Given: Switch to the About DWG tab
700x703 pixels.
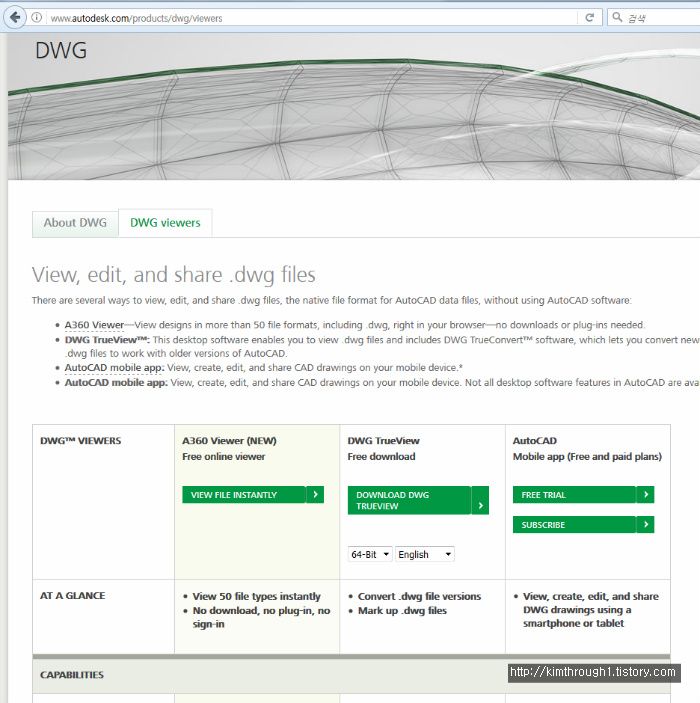Looking at the screenshot, I should coord(75,223).
